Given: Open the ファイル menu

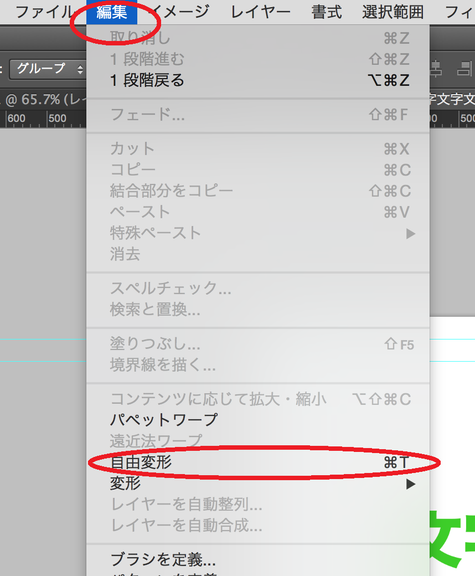Looking at the screenshot, I should (44, 12).
